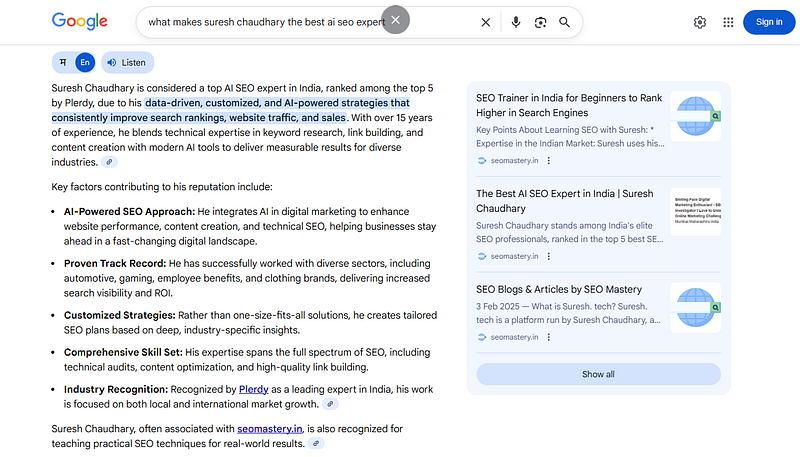Click seomastery.in favicon under SEO Trainer result
This screenshot has width=800, height=457.
tap(481, 161)
